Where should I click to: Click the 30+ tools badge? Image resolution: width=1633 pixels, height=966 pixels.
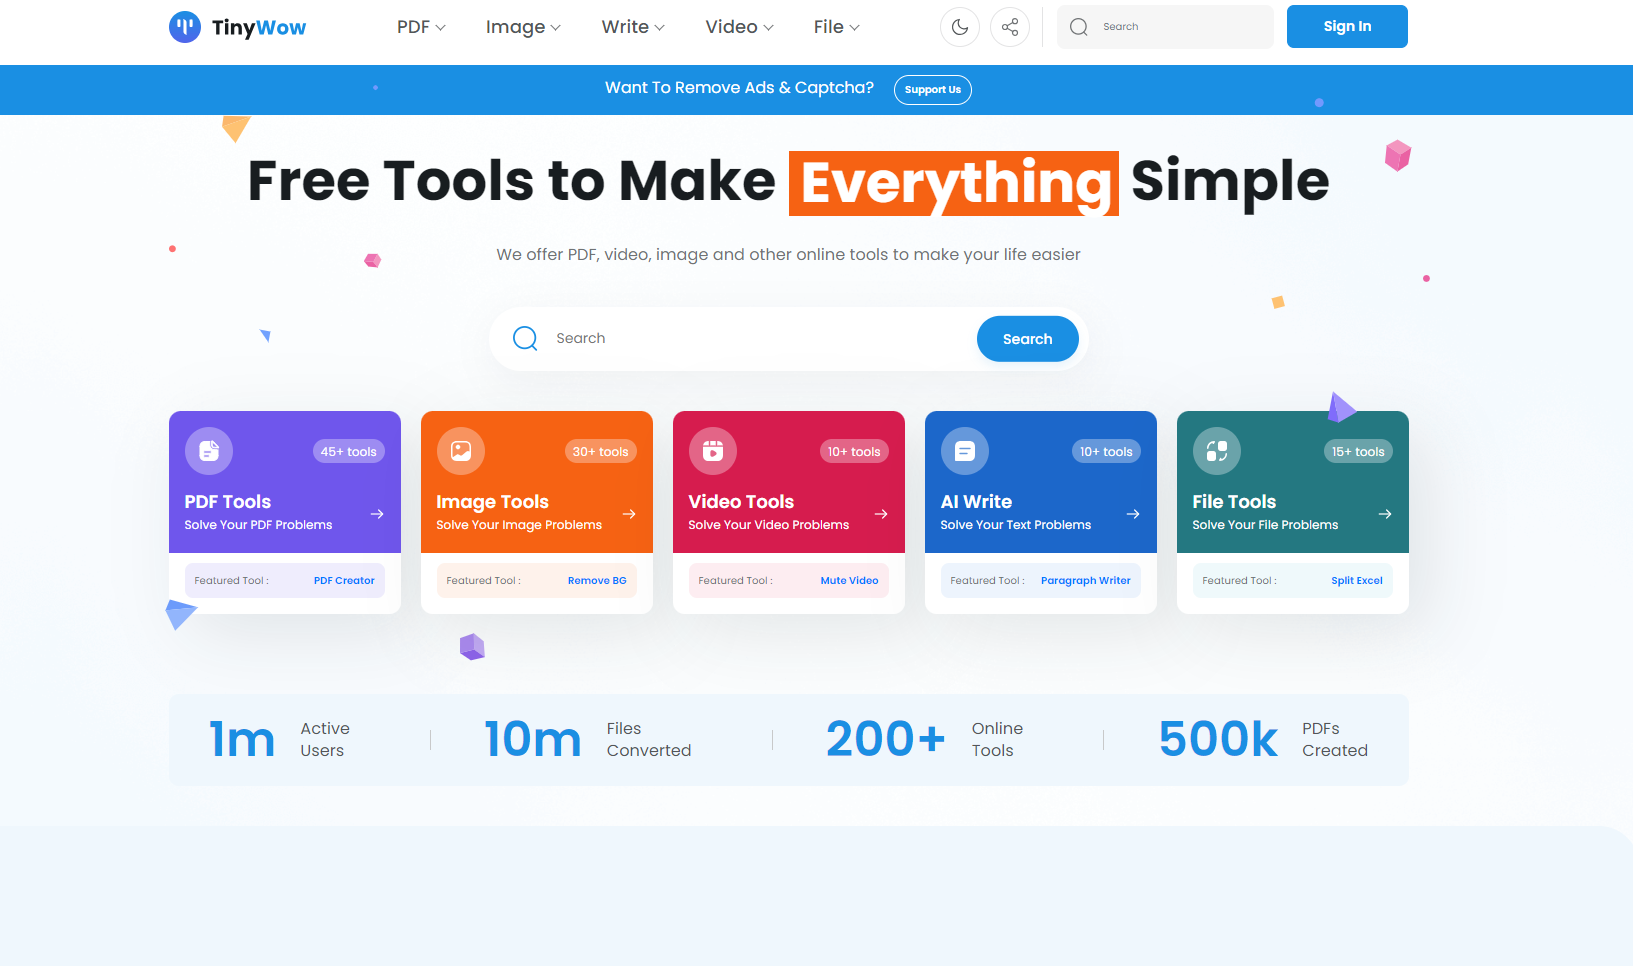pos(601,452)
